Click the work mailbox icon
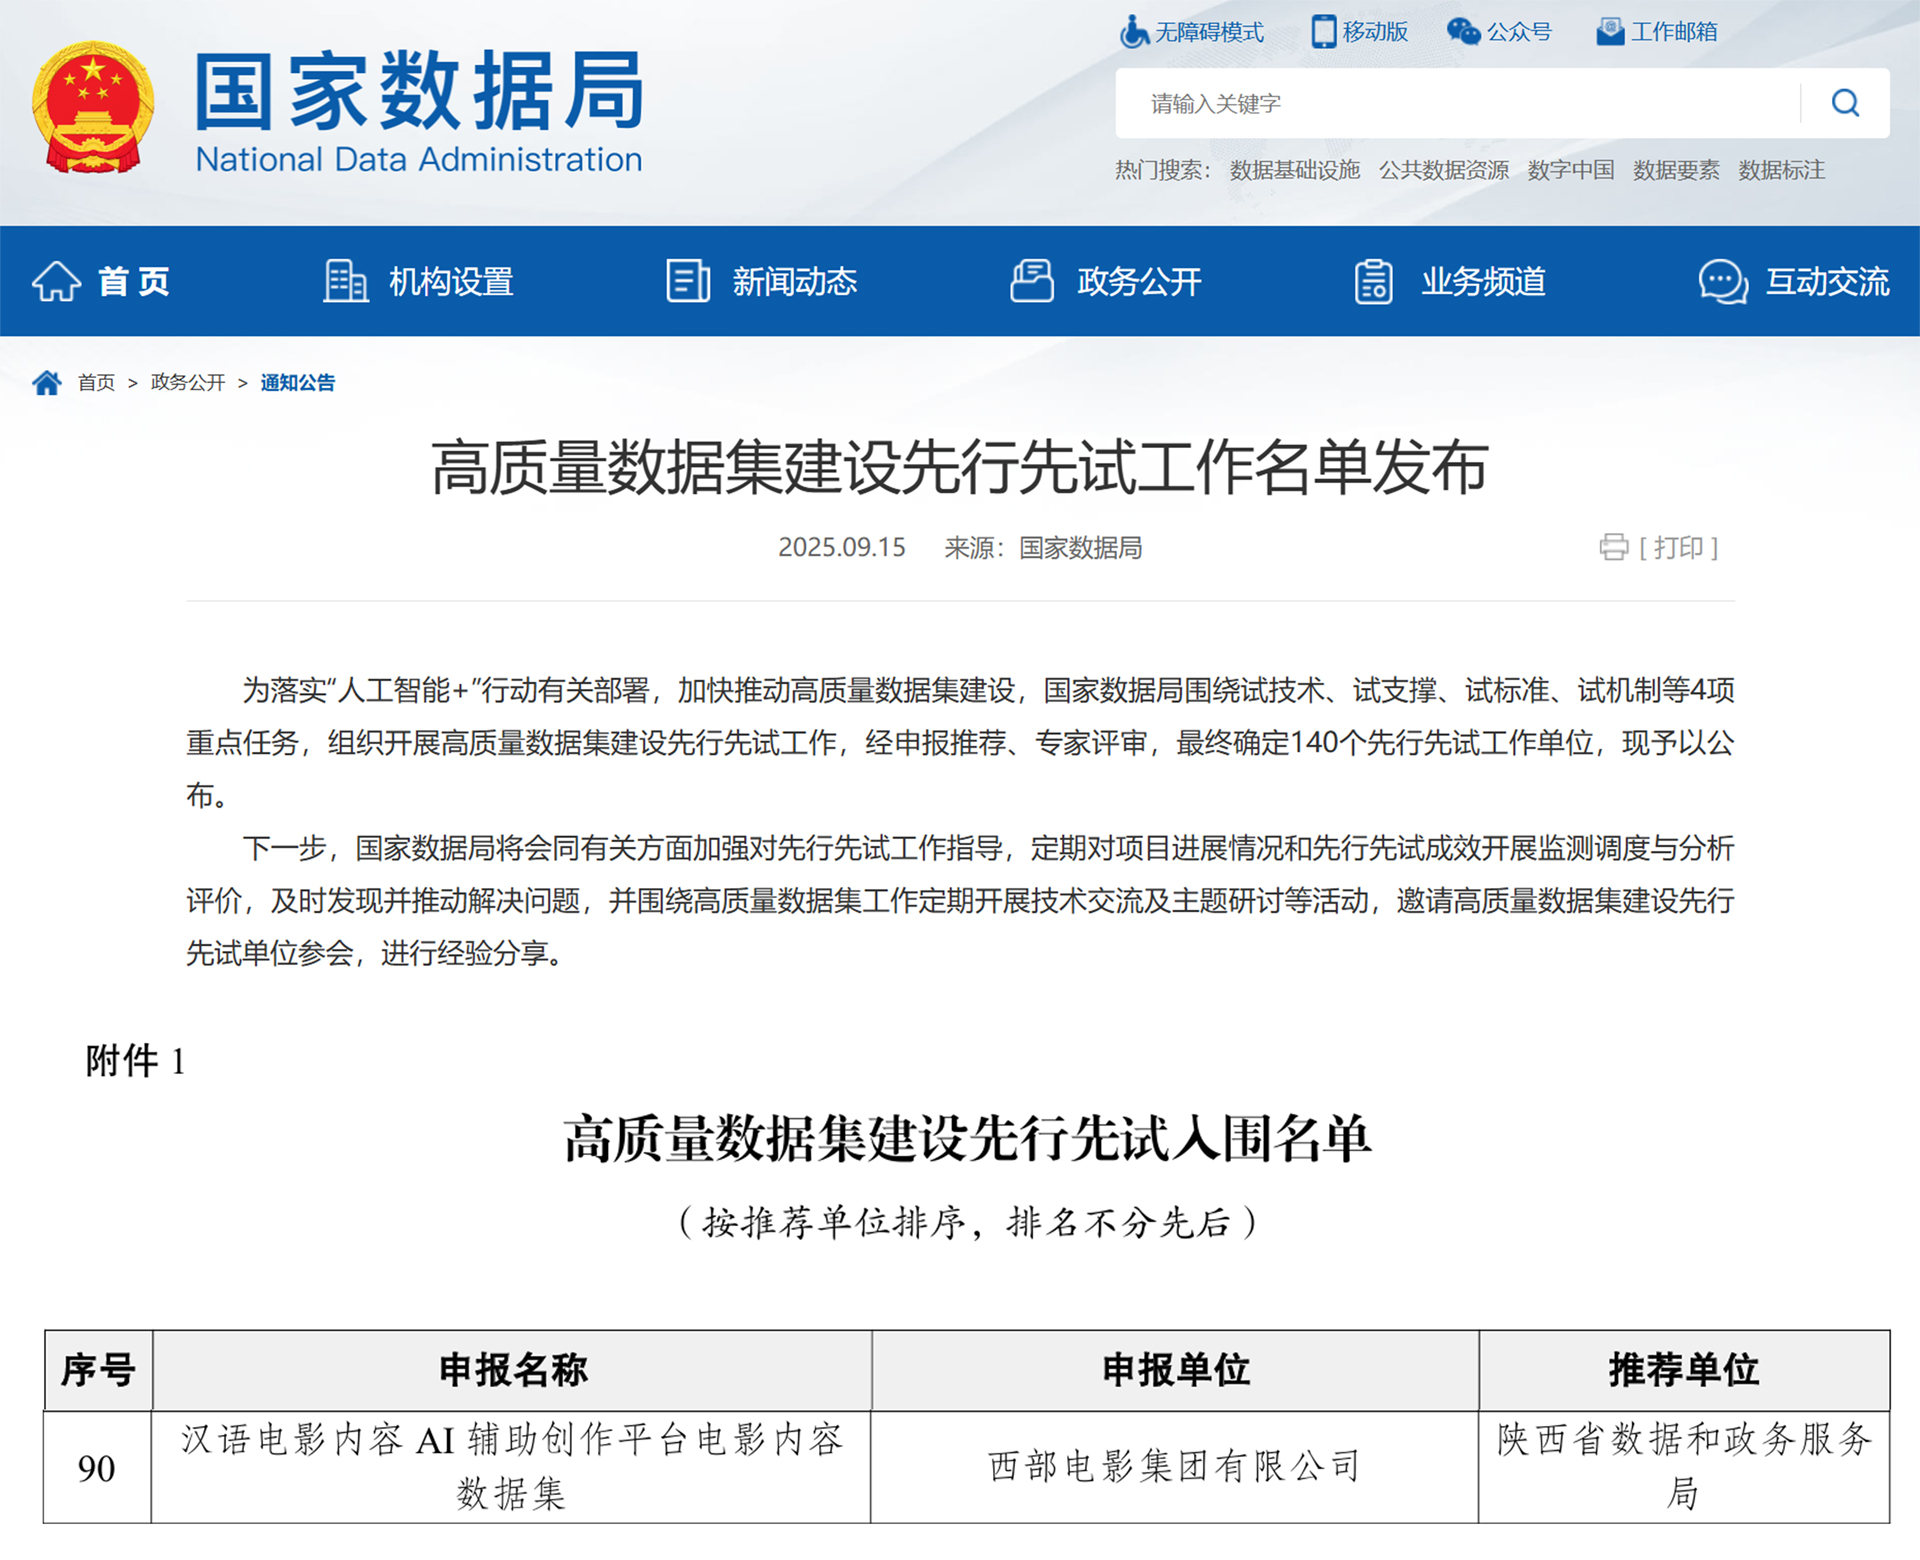Image resolution: width=1920 pixels, height=1560 pixels. [x=1609, y=32]
